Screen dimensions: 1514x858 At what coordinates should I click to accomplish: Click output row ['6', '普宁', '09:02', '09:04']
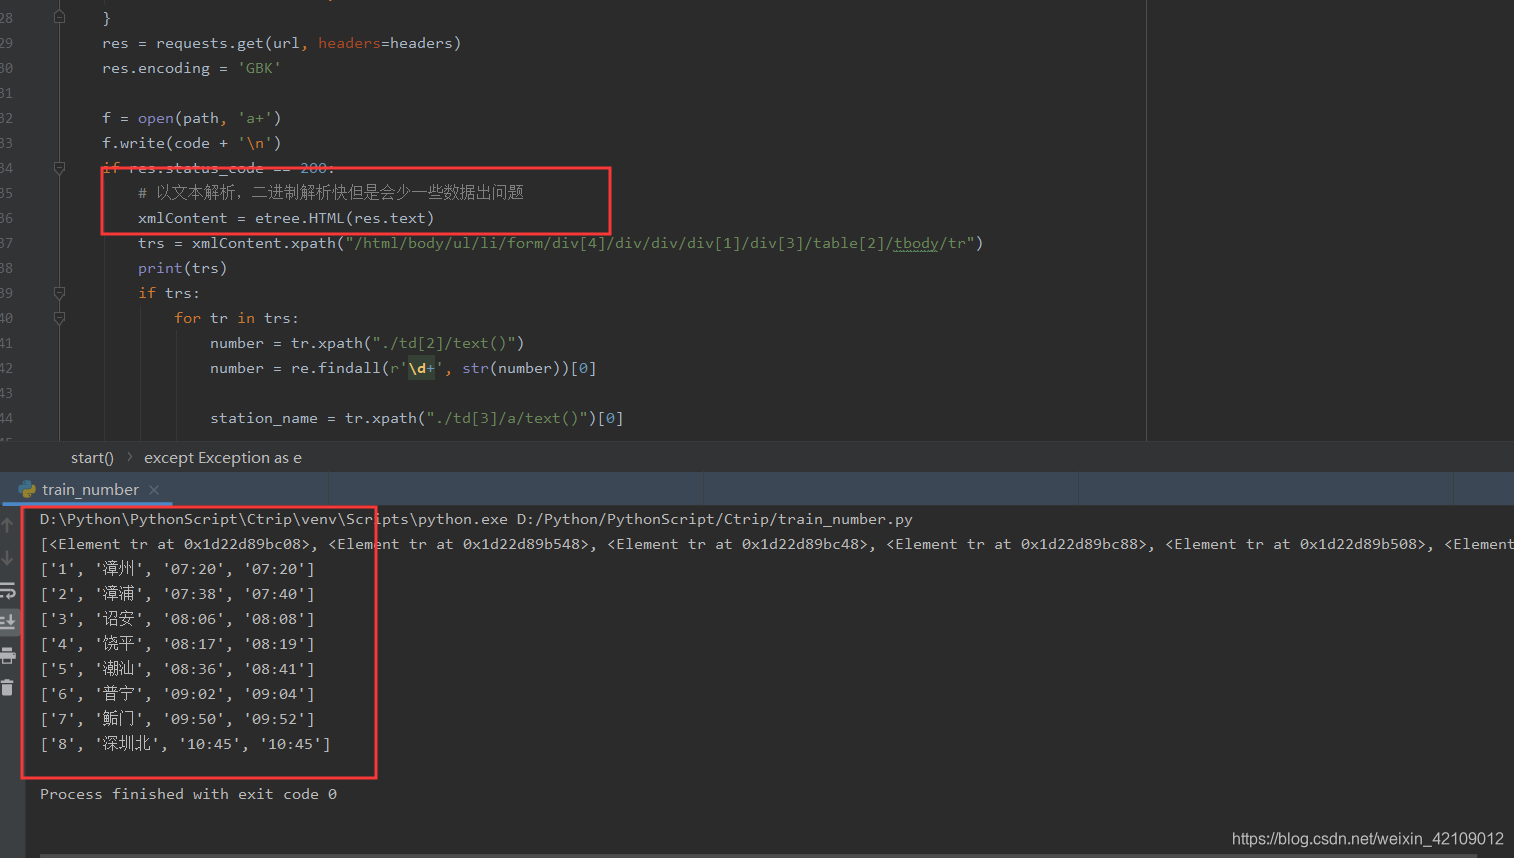pyautogui.click(x=177, y=694)
